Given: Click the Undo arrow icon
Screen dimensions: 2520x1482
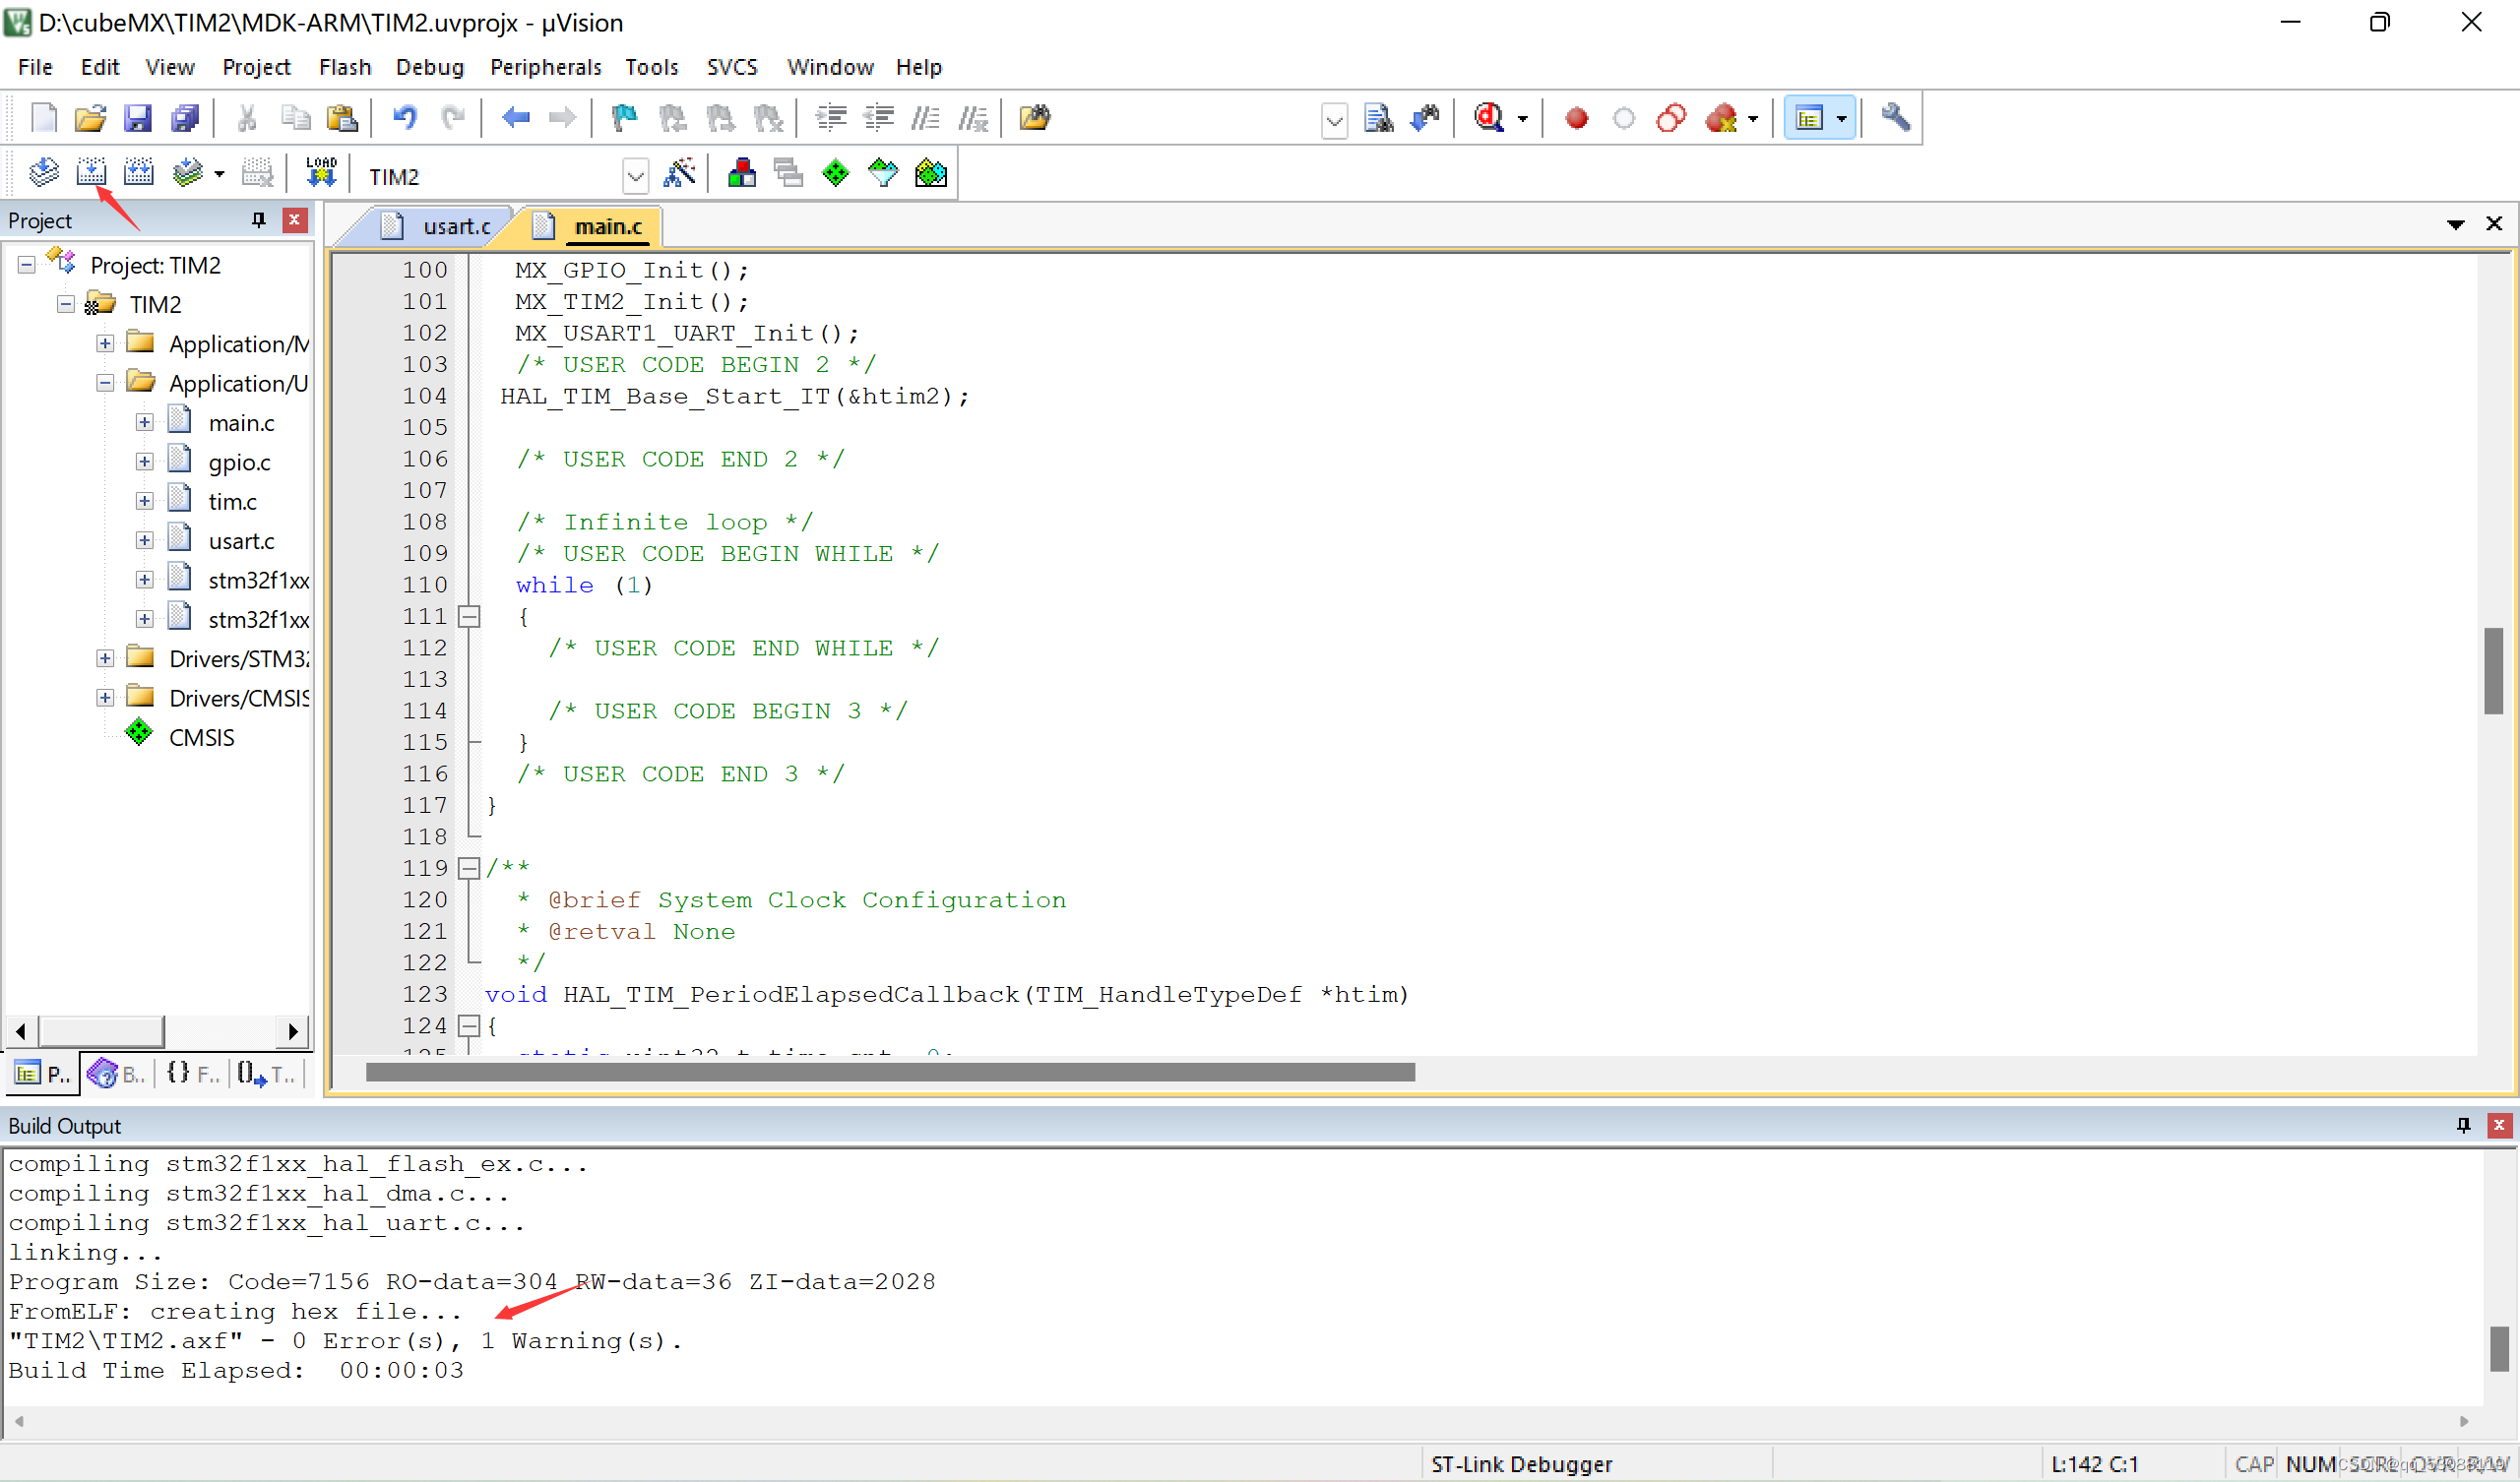Looking at the screenshot, I should (x=404, y=118).
